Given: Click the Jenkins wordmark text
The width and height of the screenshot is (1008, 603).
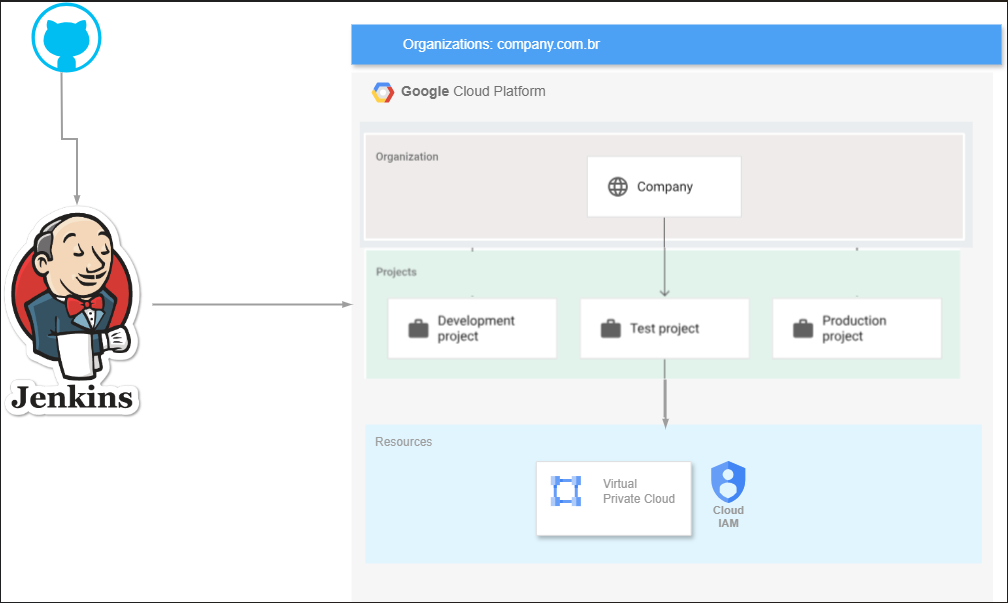Looking at the screenshot, I should [x=72, y=398].
